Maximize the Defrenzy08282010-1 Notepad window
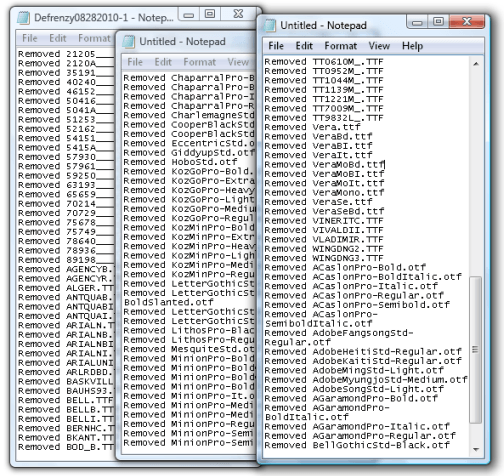Screen dimensions: 504x476 210,14
